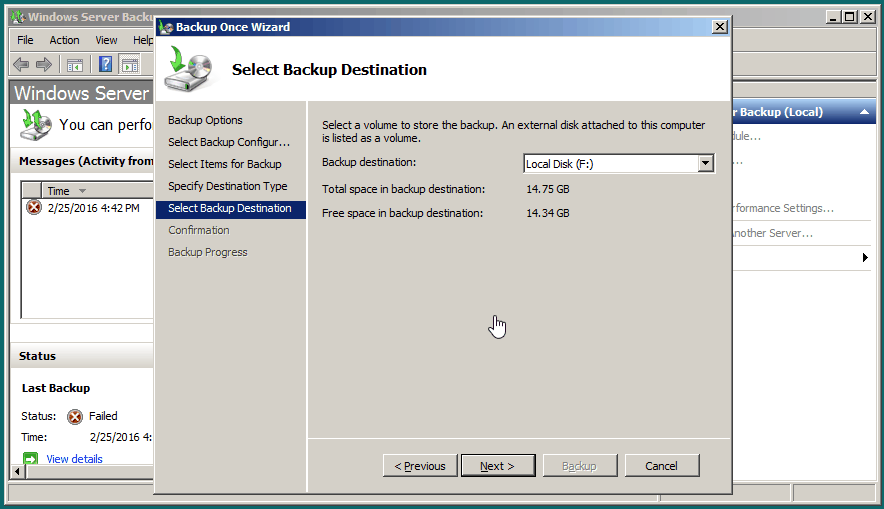
Task: Open the View details link
Action: click(74, 459)
